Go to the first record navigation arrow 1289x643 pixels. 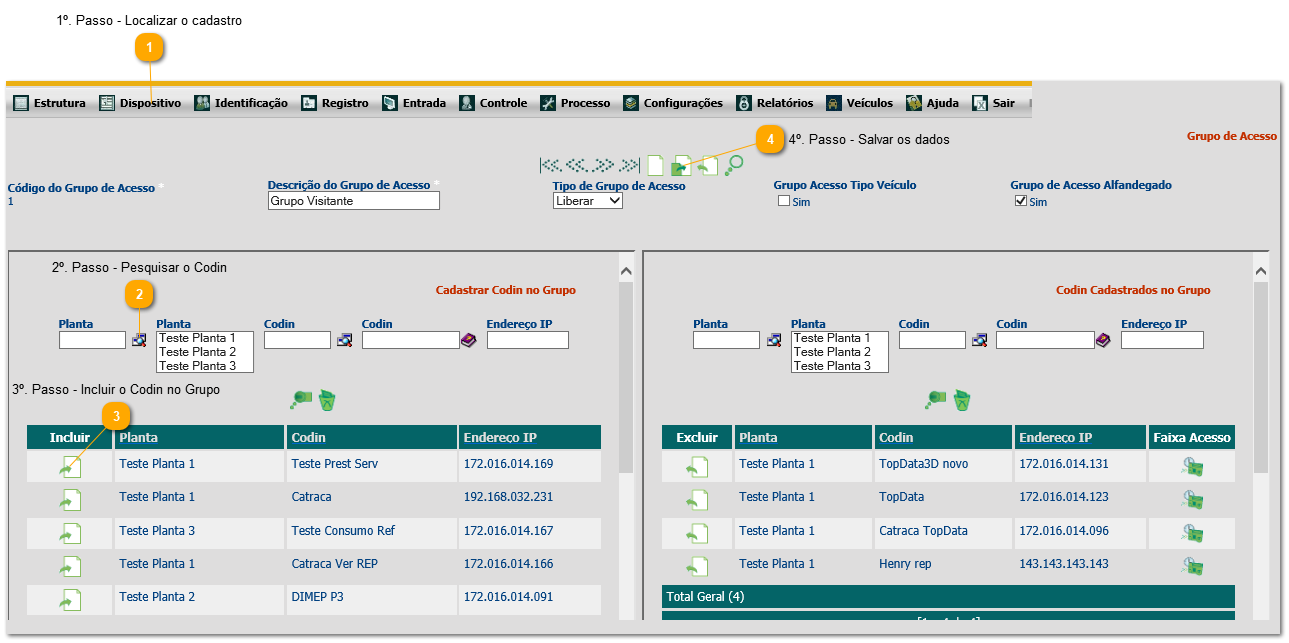pyautogui.click(x=549, y=165)
